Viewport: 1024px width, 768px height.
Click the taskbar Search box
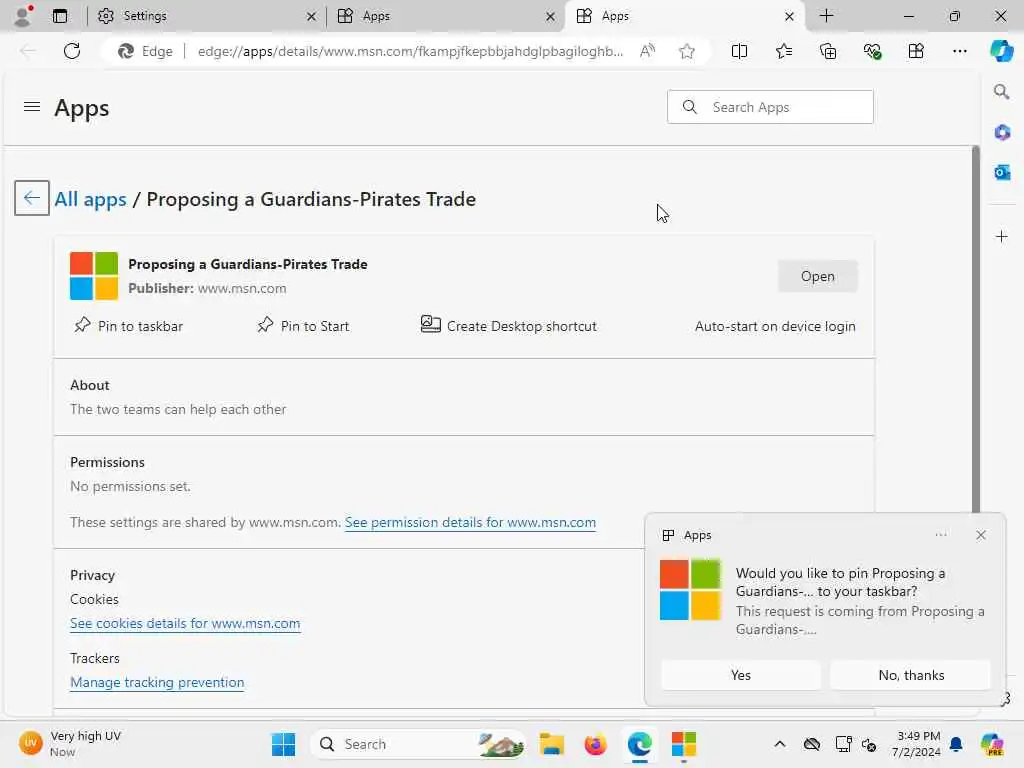point(419,744)
